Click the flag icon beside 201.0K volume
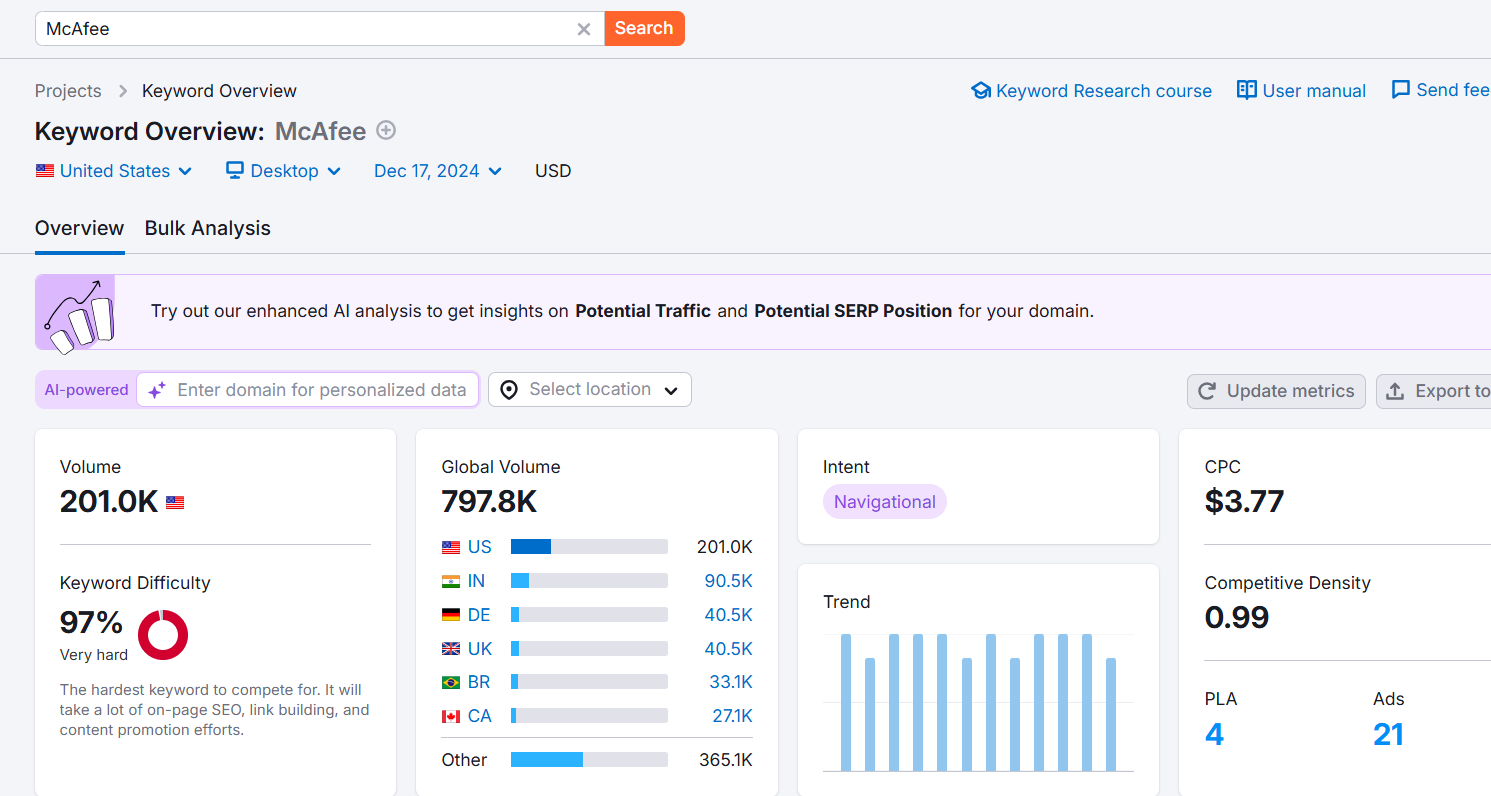Viewport: 1491px width, 796px height. pos(175,502)
